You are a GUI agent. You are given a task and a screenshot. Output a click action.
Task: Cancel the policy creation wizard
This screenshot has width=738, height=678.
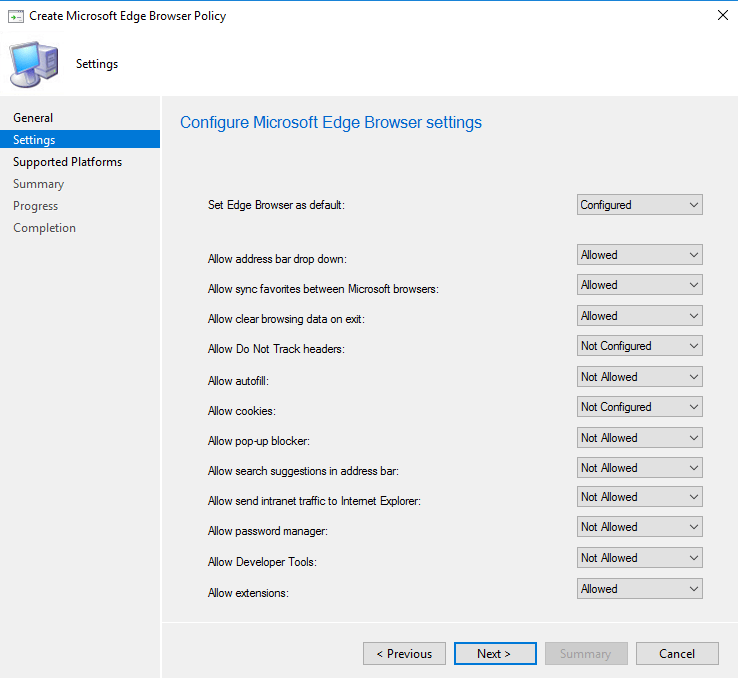click(677, 654)
